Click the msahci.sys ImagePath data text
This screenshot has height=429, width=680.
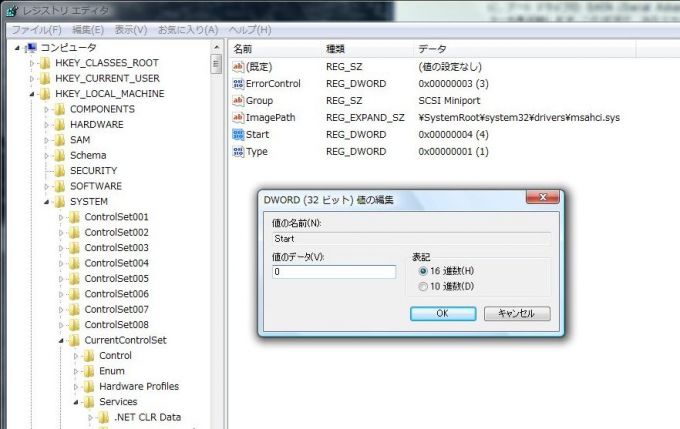point(519,118)
